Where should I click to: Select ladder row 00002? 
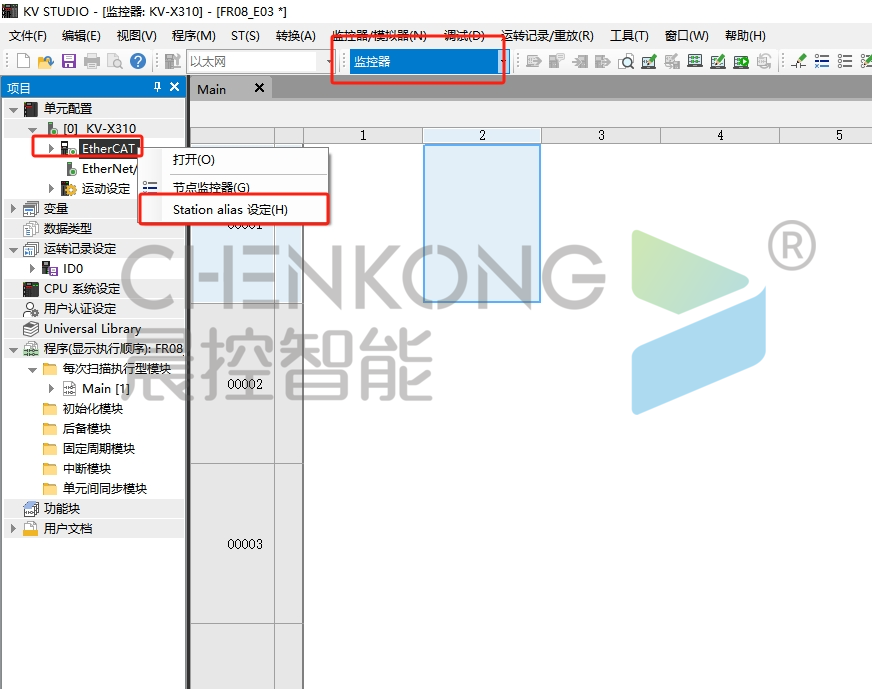[x=245, y=384]
